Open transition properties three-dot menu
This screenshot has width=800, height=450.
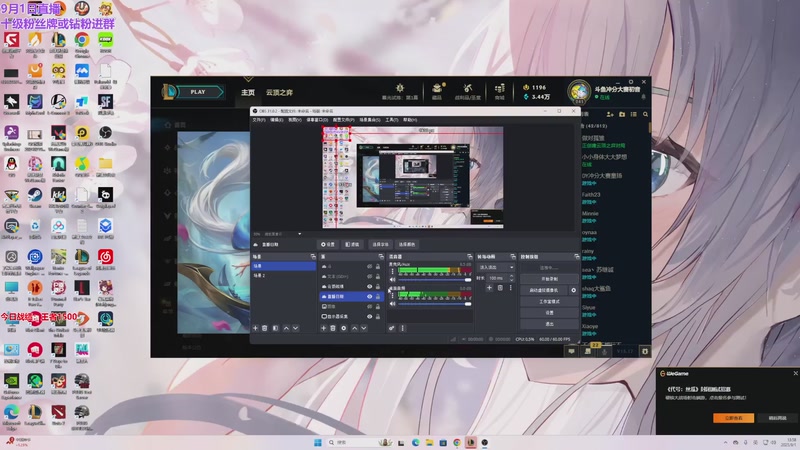point(510,288)
